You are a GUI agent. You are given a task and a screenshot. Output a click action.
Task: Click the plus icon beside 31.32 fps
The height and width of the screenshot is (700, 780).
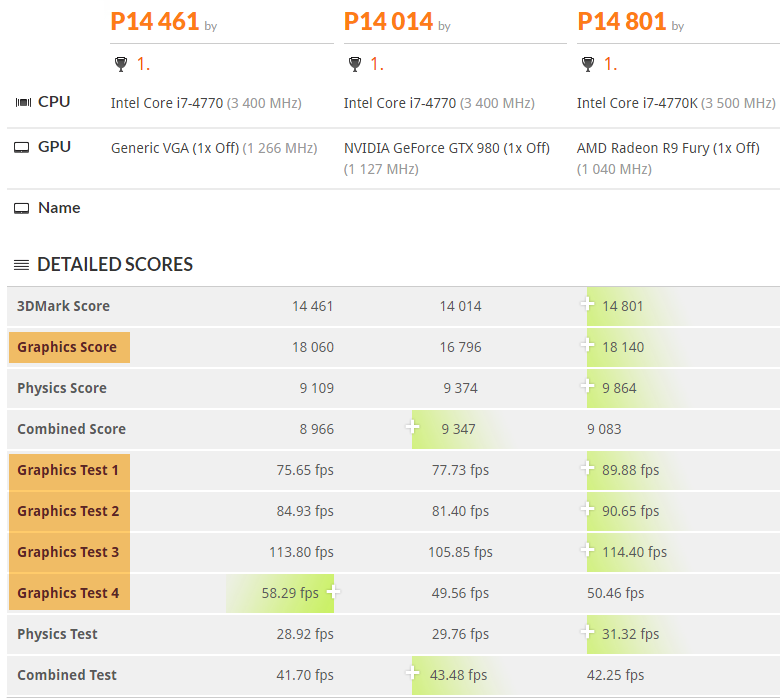point(587,632)
